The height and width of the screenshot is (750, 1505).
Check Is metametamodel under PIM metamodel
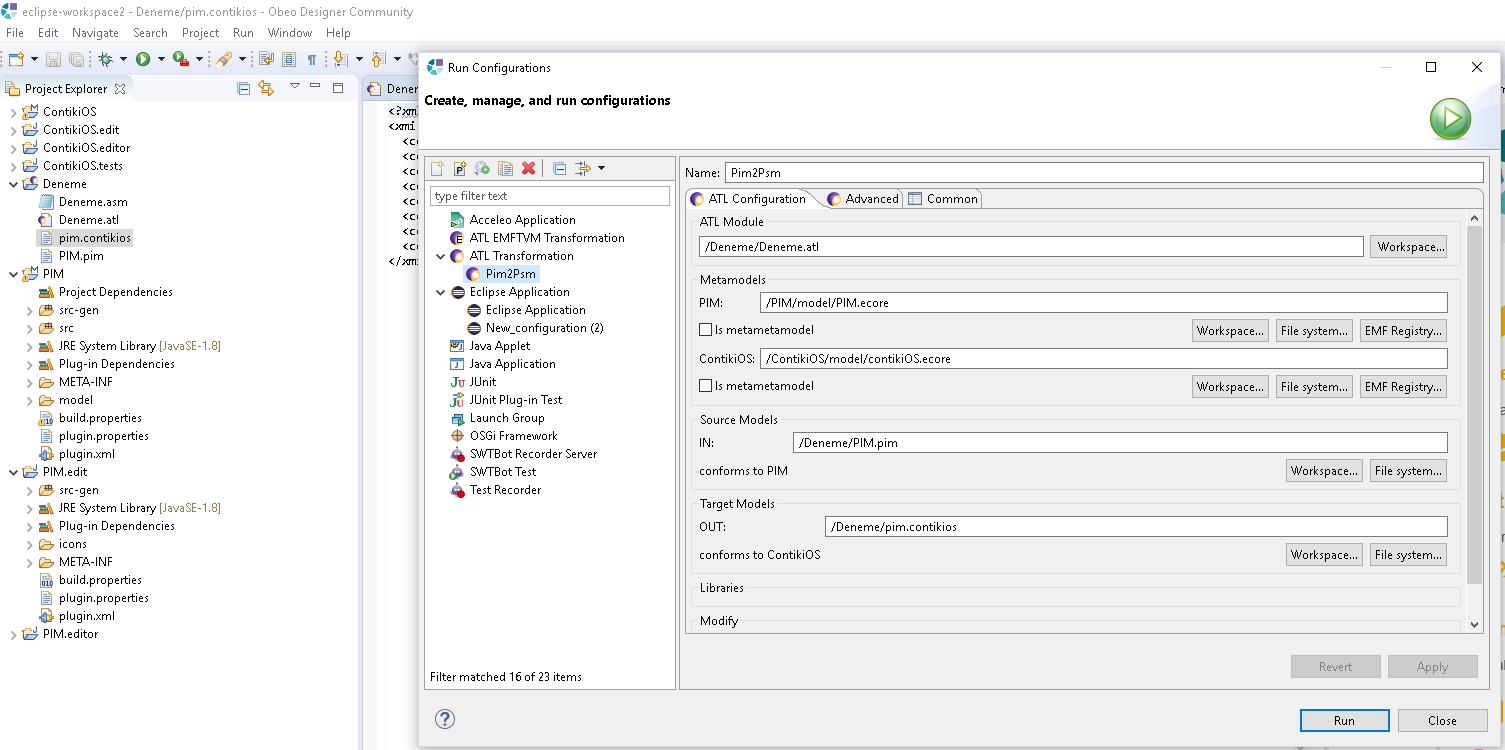[706, 330]
